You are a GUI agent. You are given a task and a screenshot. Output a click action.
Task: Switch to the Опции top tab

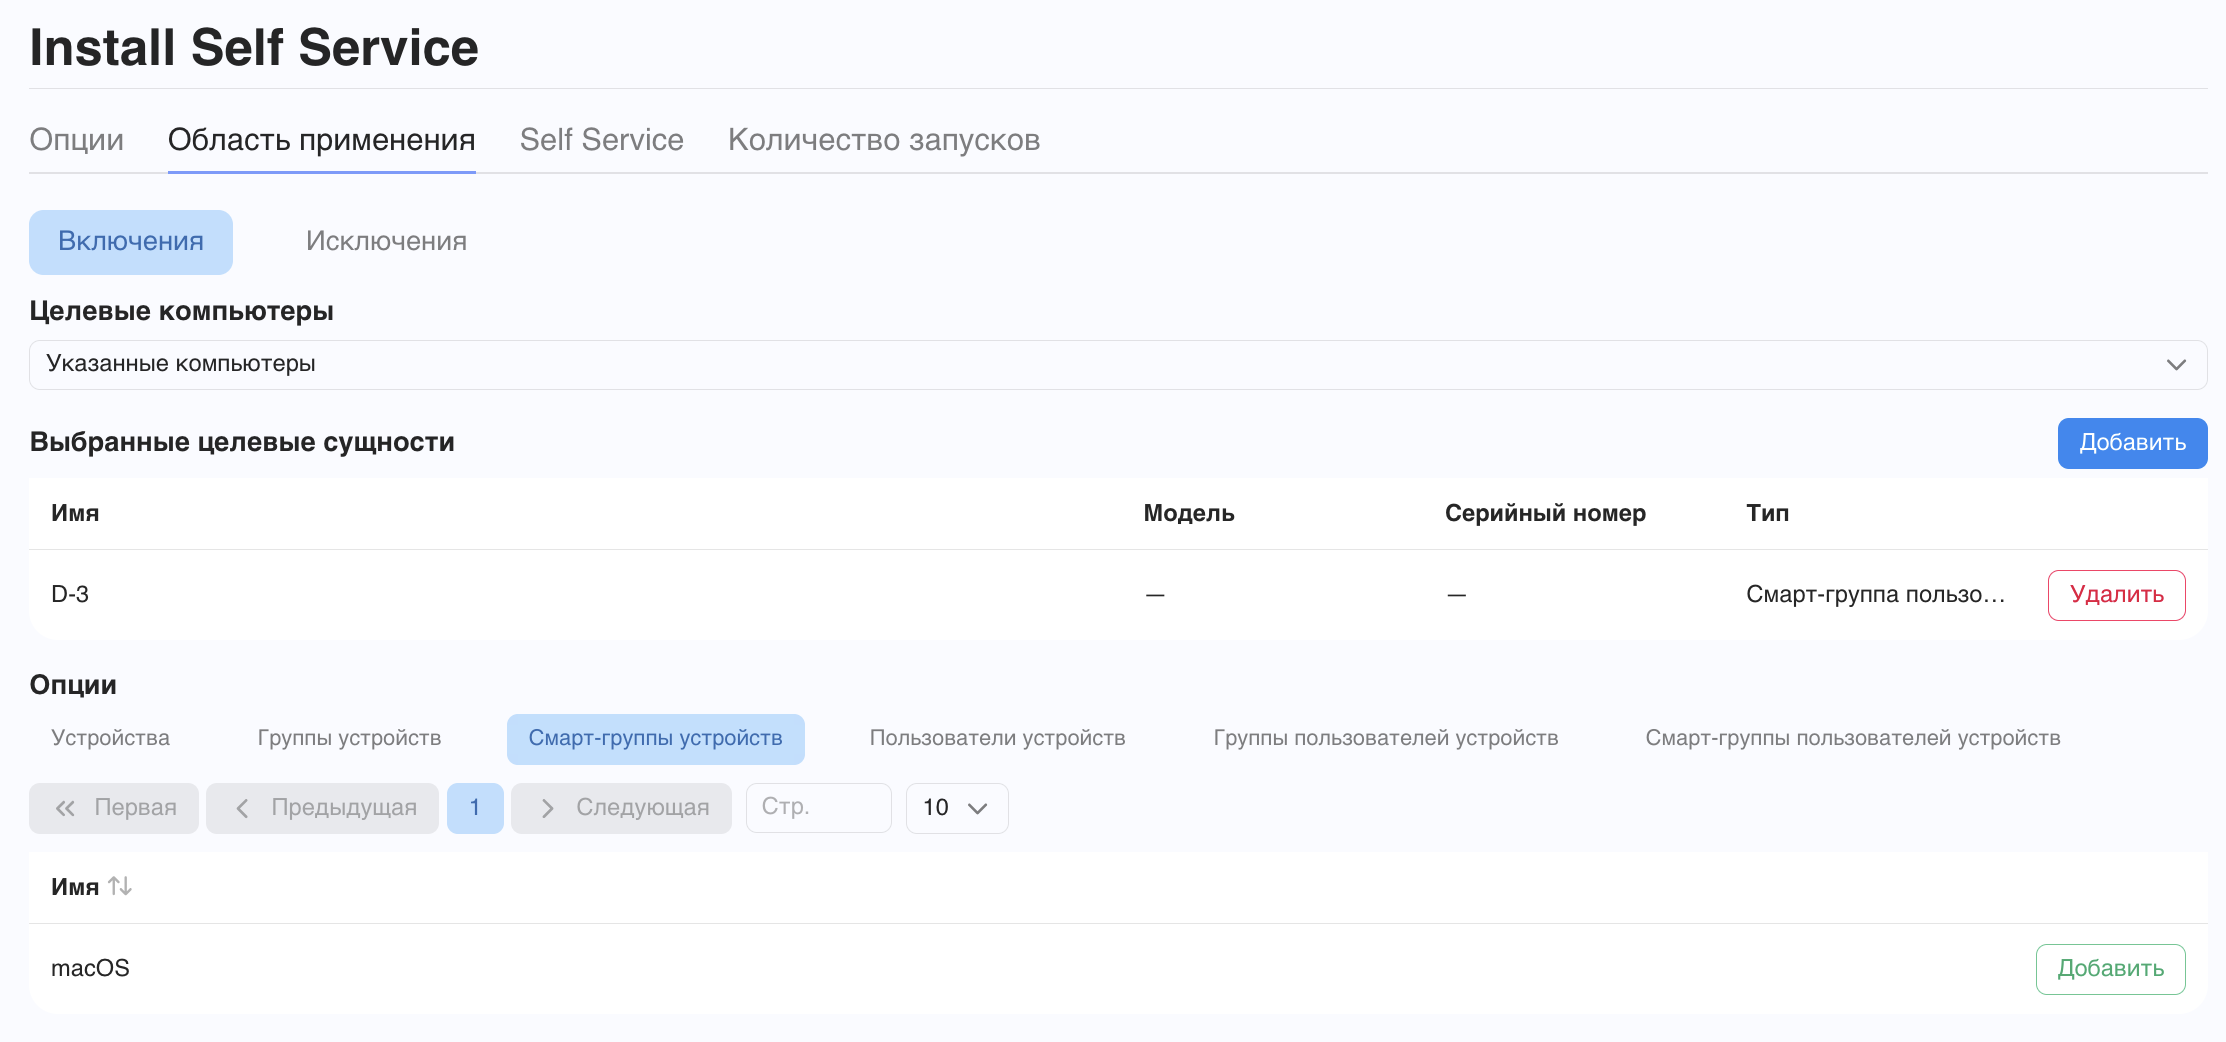click(x=77, y=140)
